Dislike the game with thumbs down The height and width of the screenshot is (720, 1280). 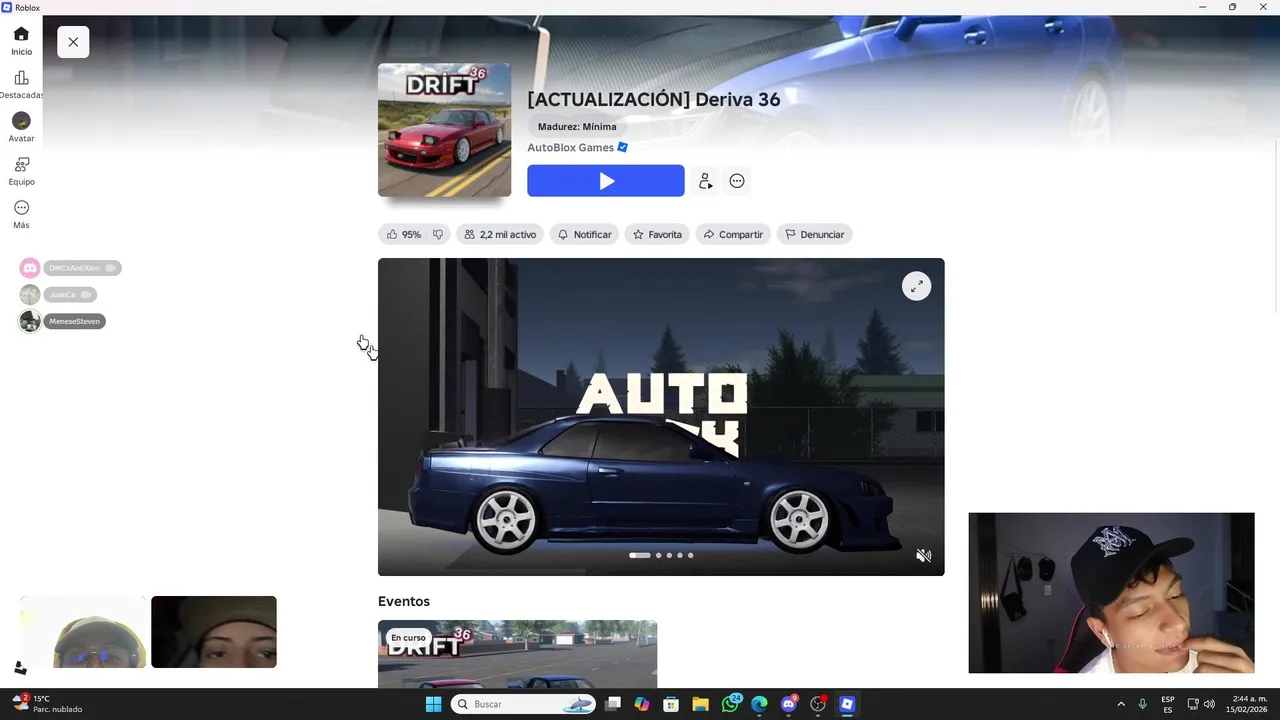click(437, 234)
